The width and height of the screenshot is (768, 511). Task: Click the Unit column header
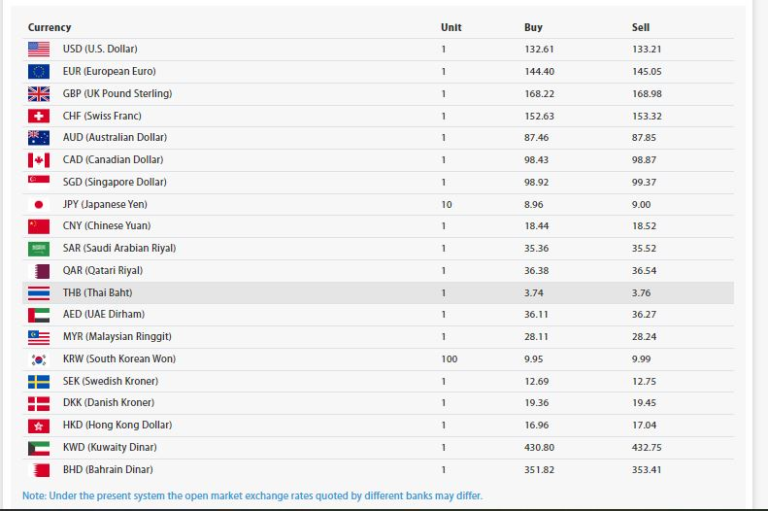(451, 27)
